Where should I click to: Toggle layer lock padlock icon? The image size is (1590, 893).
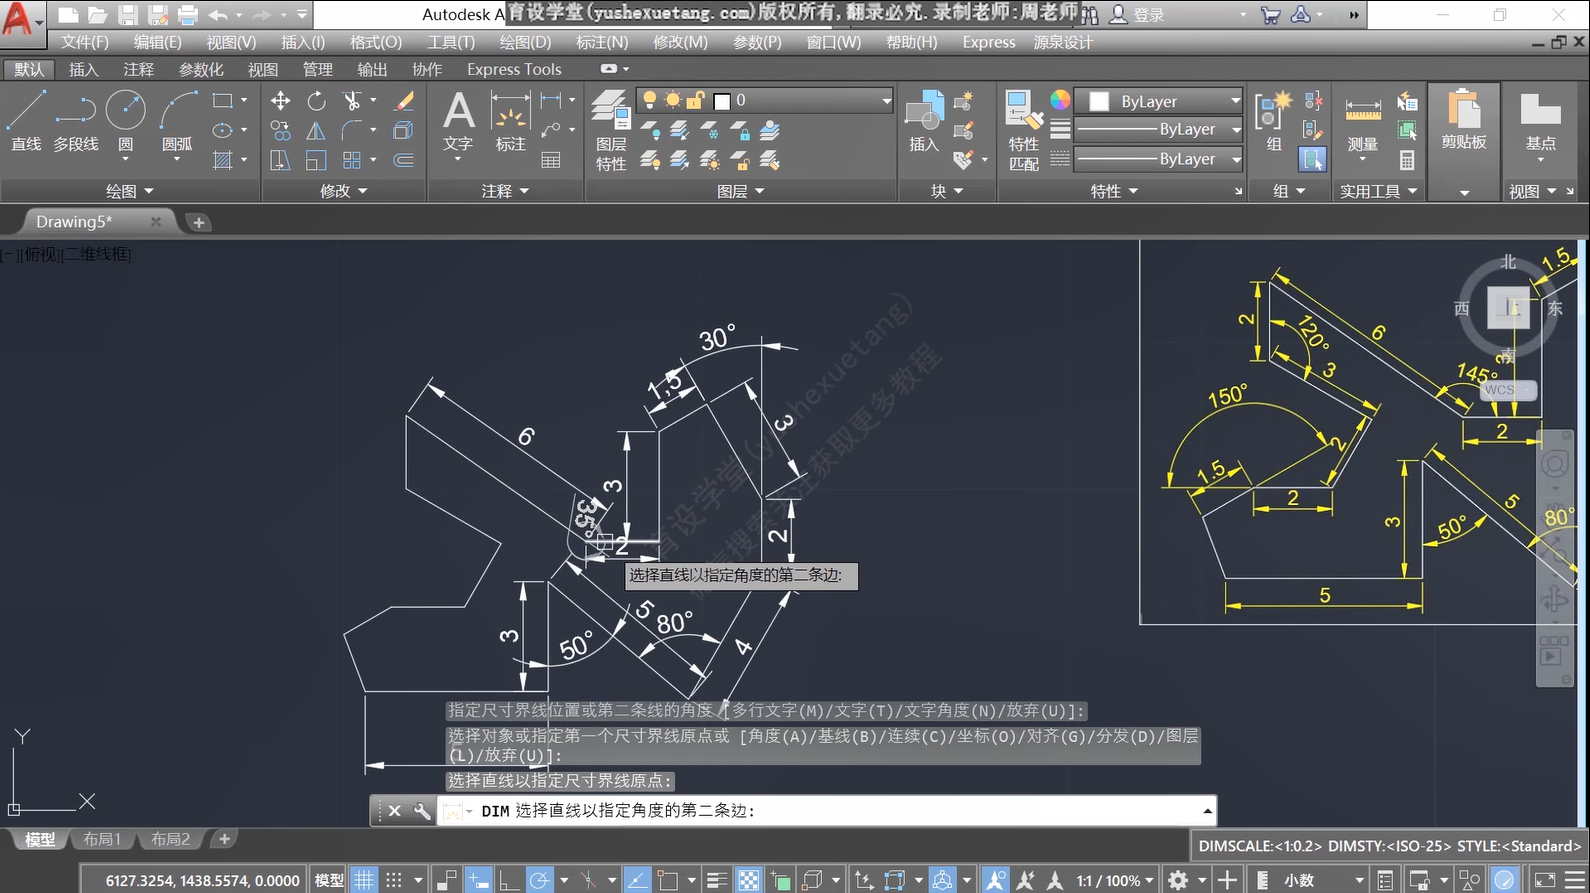tap(695, 100)
